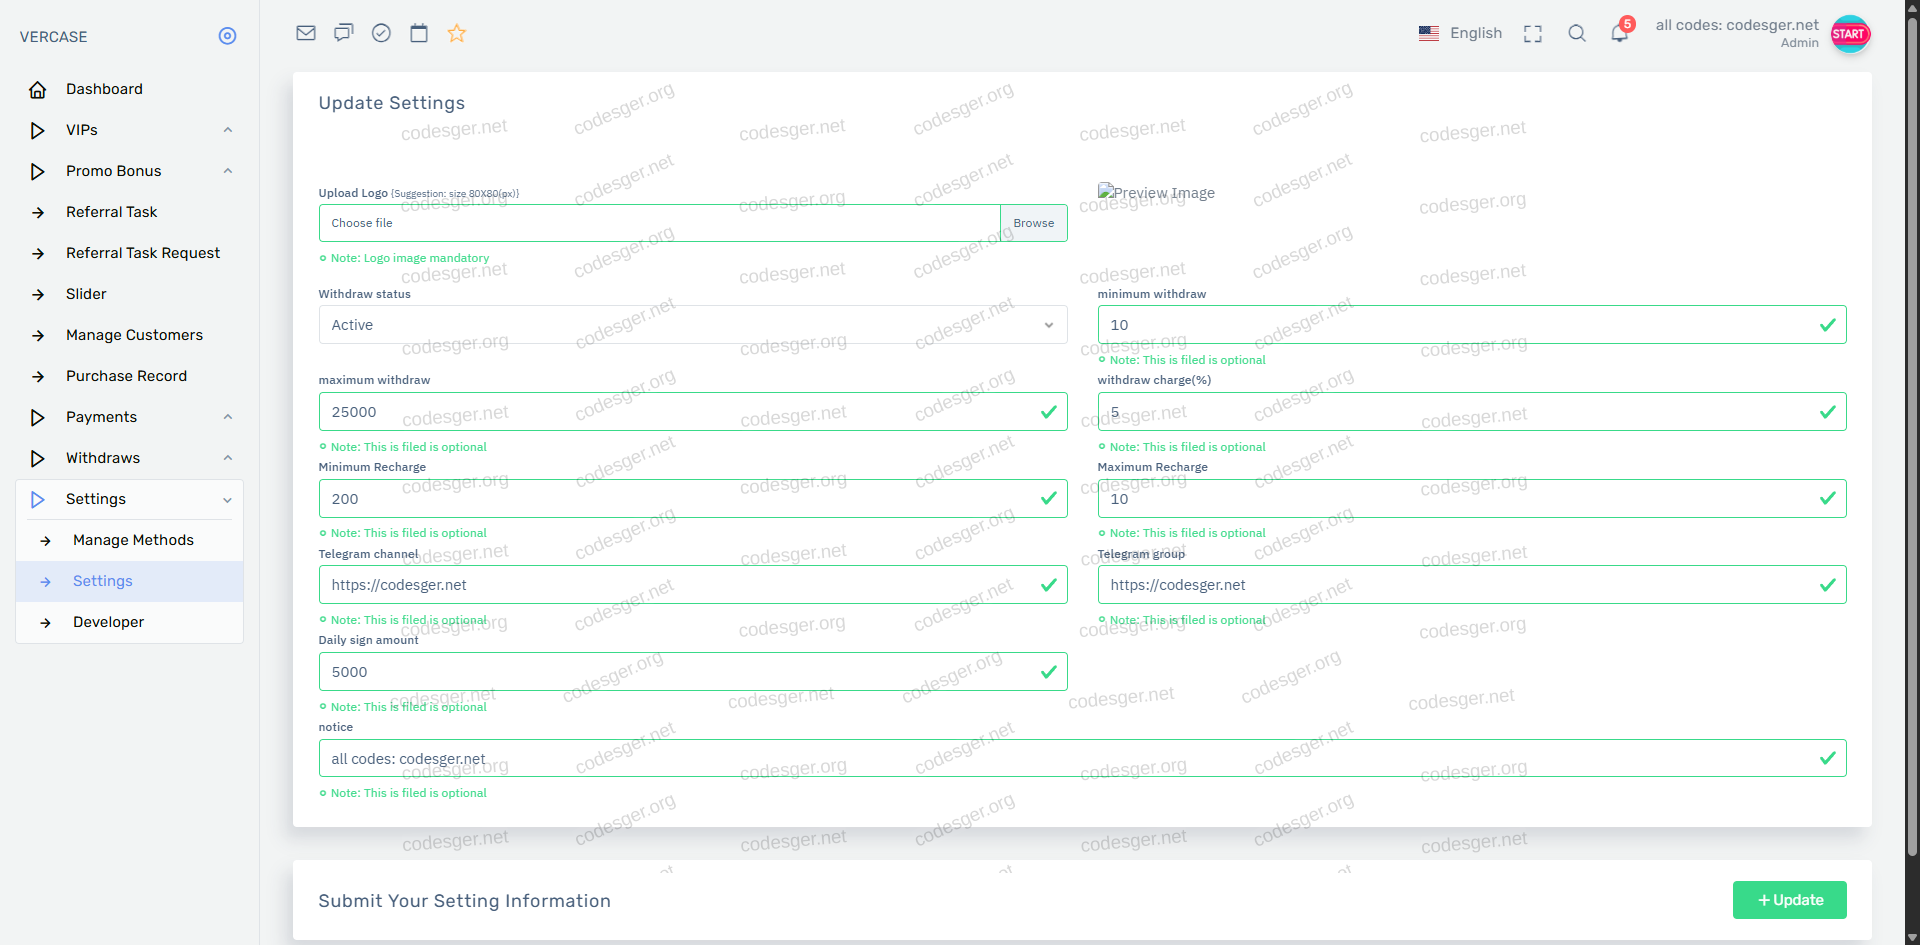The width and height of the screenshot is (1920, 945).
Task: Expand the VIPs sidebar menu
Action: pos(130,130)
